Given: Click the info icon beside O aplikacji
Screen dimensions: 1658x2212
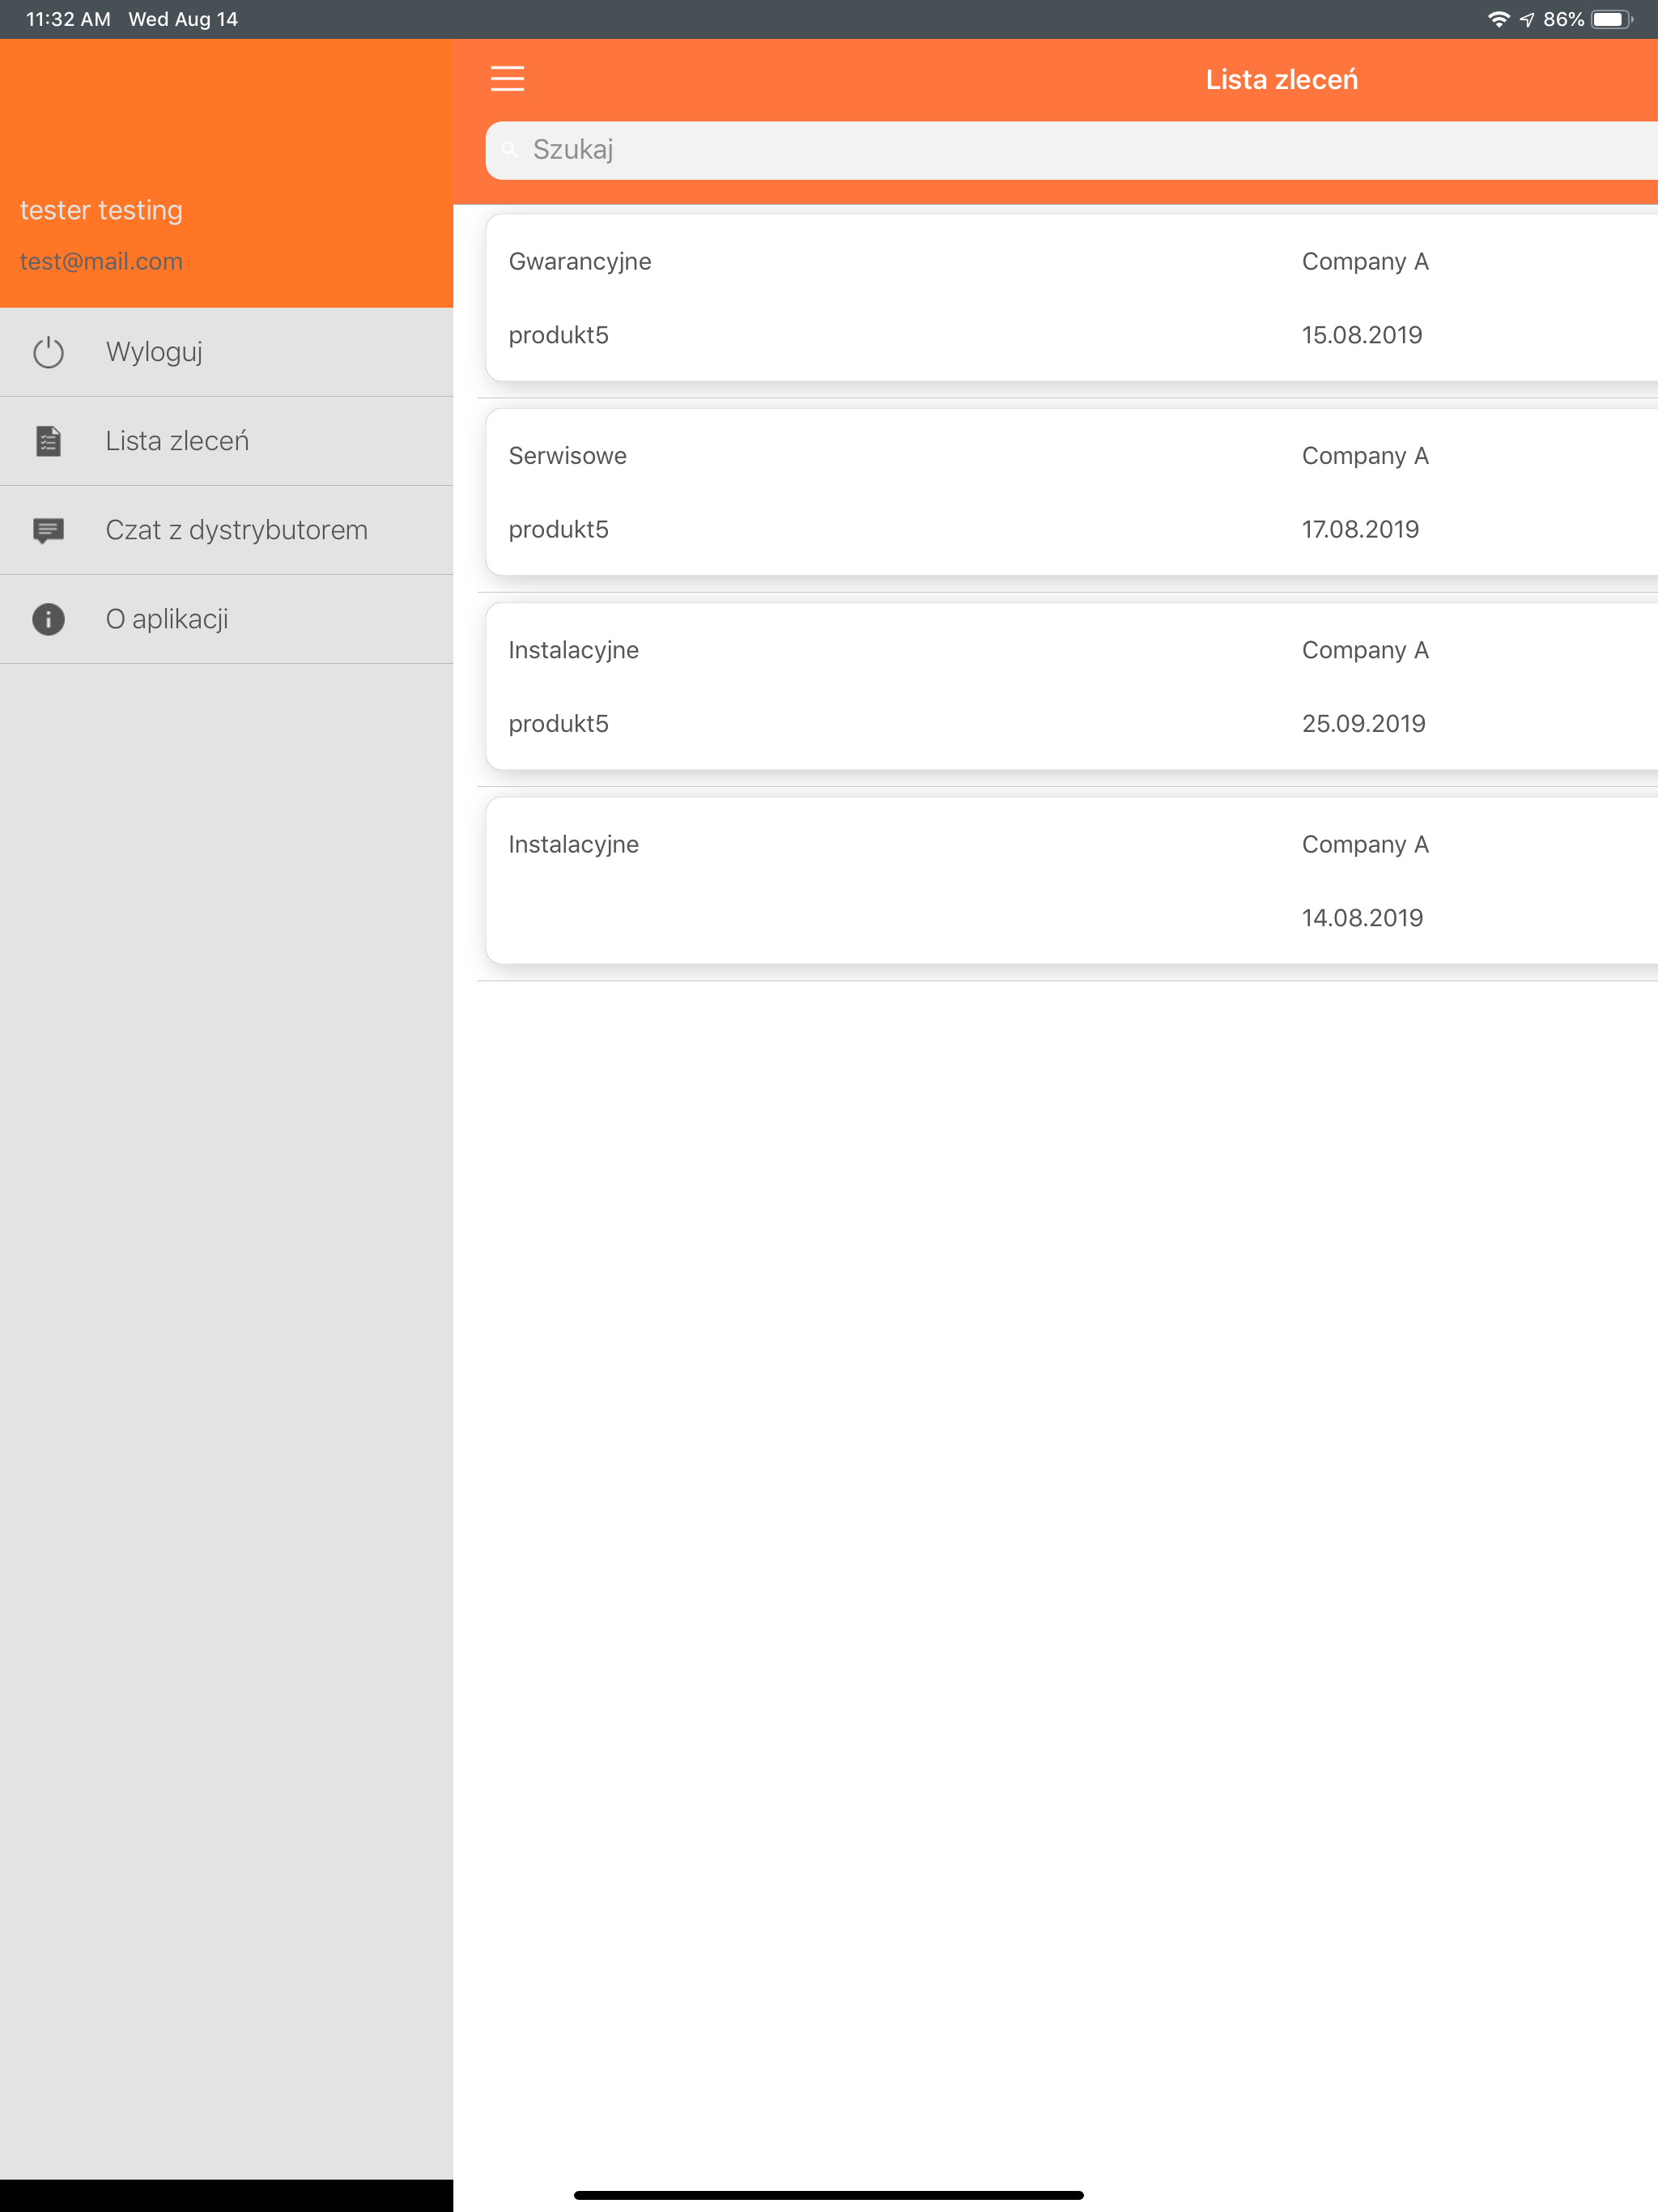Looking at the screenshot, I should (48, 619).
